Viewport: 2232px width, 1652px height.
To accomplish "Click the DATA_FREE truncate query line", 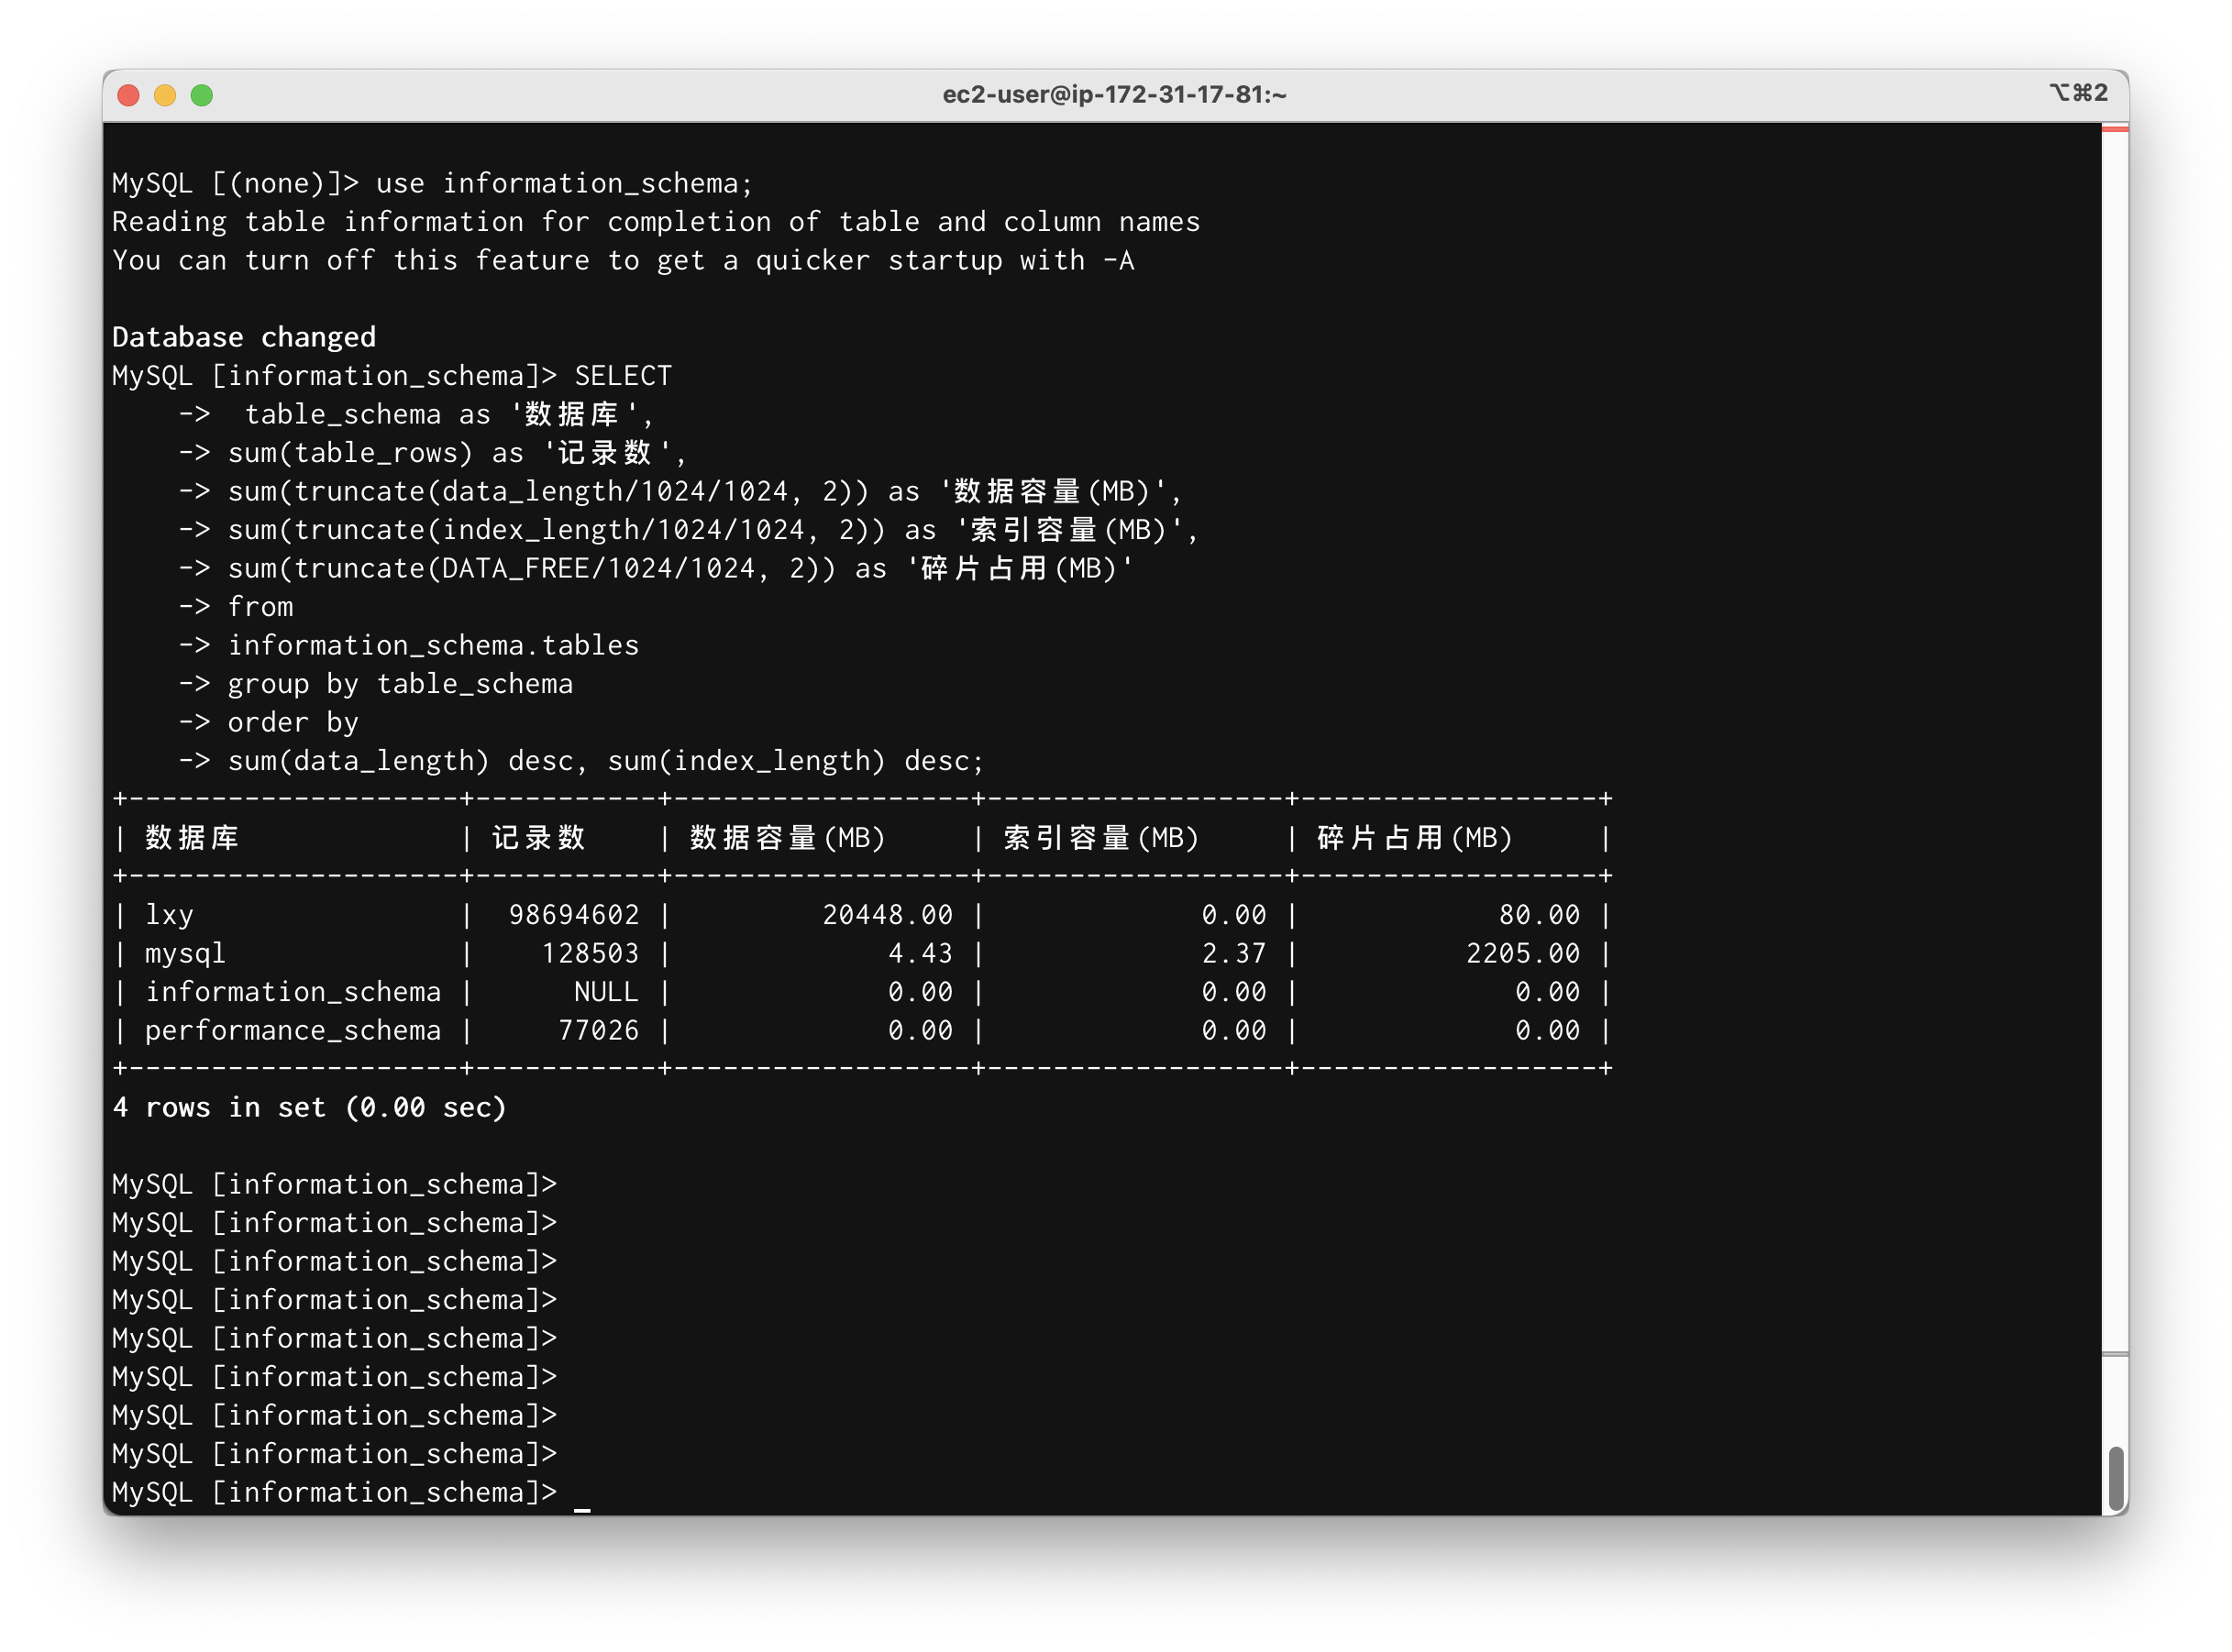I will (681, 568).
